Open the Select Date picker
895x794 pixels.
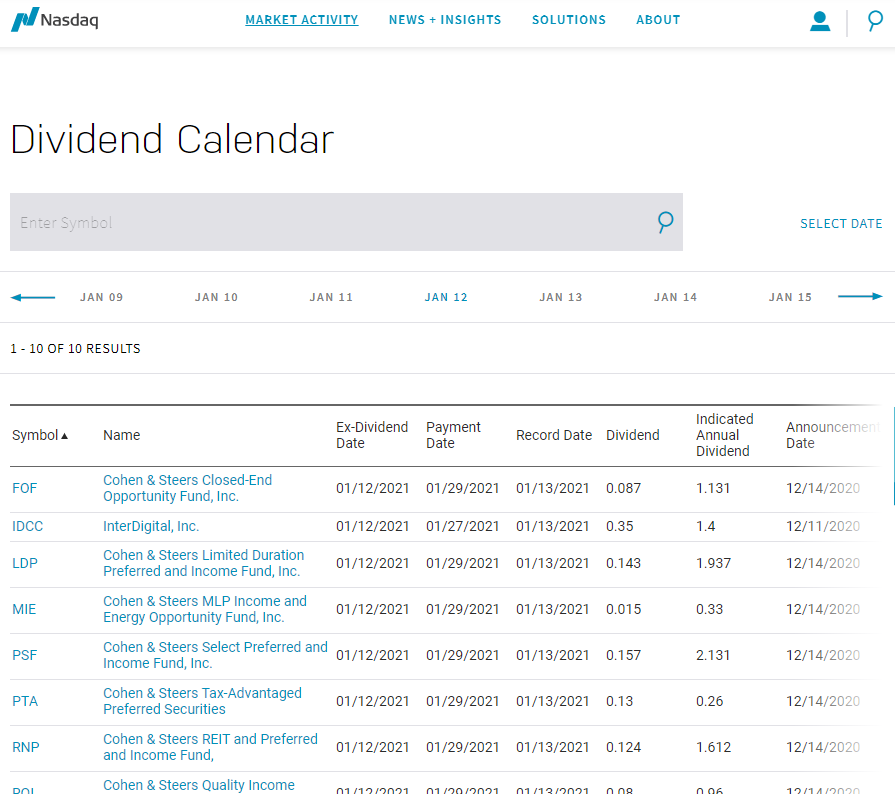[x=841, y=224]
